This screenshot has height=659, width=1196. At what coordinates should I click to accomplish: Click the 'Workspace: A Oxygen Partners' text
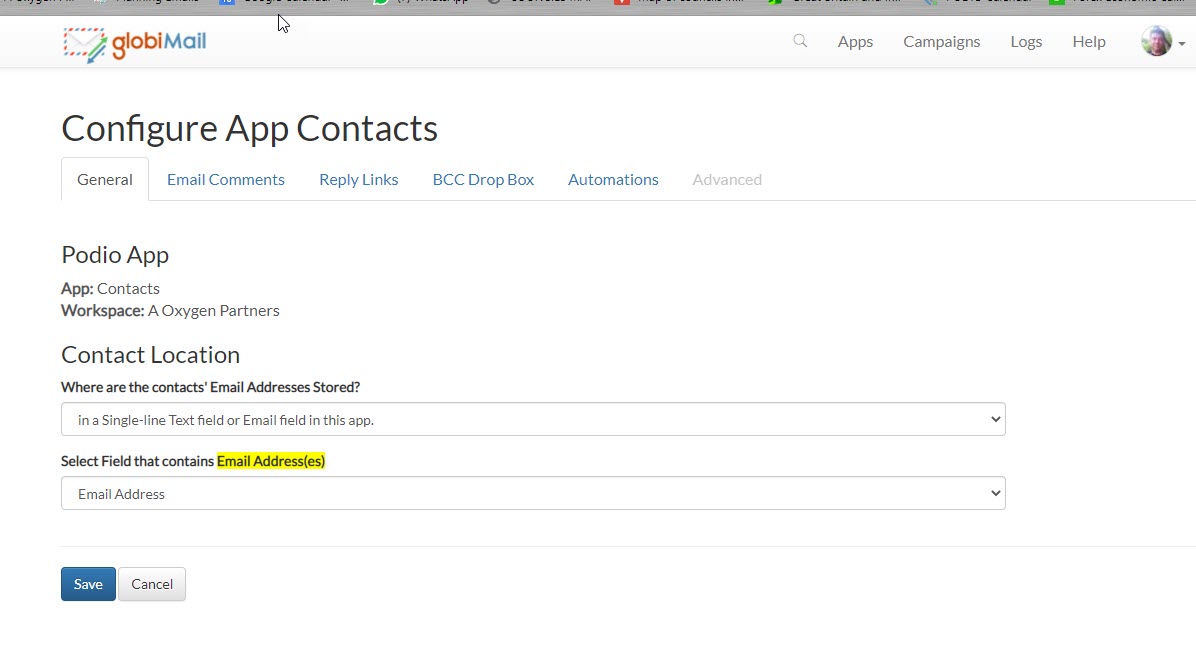pos(170,310)
